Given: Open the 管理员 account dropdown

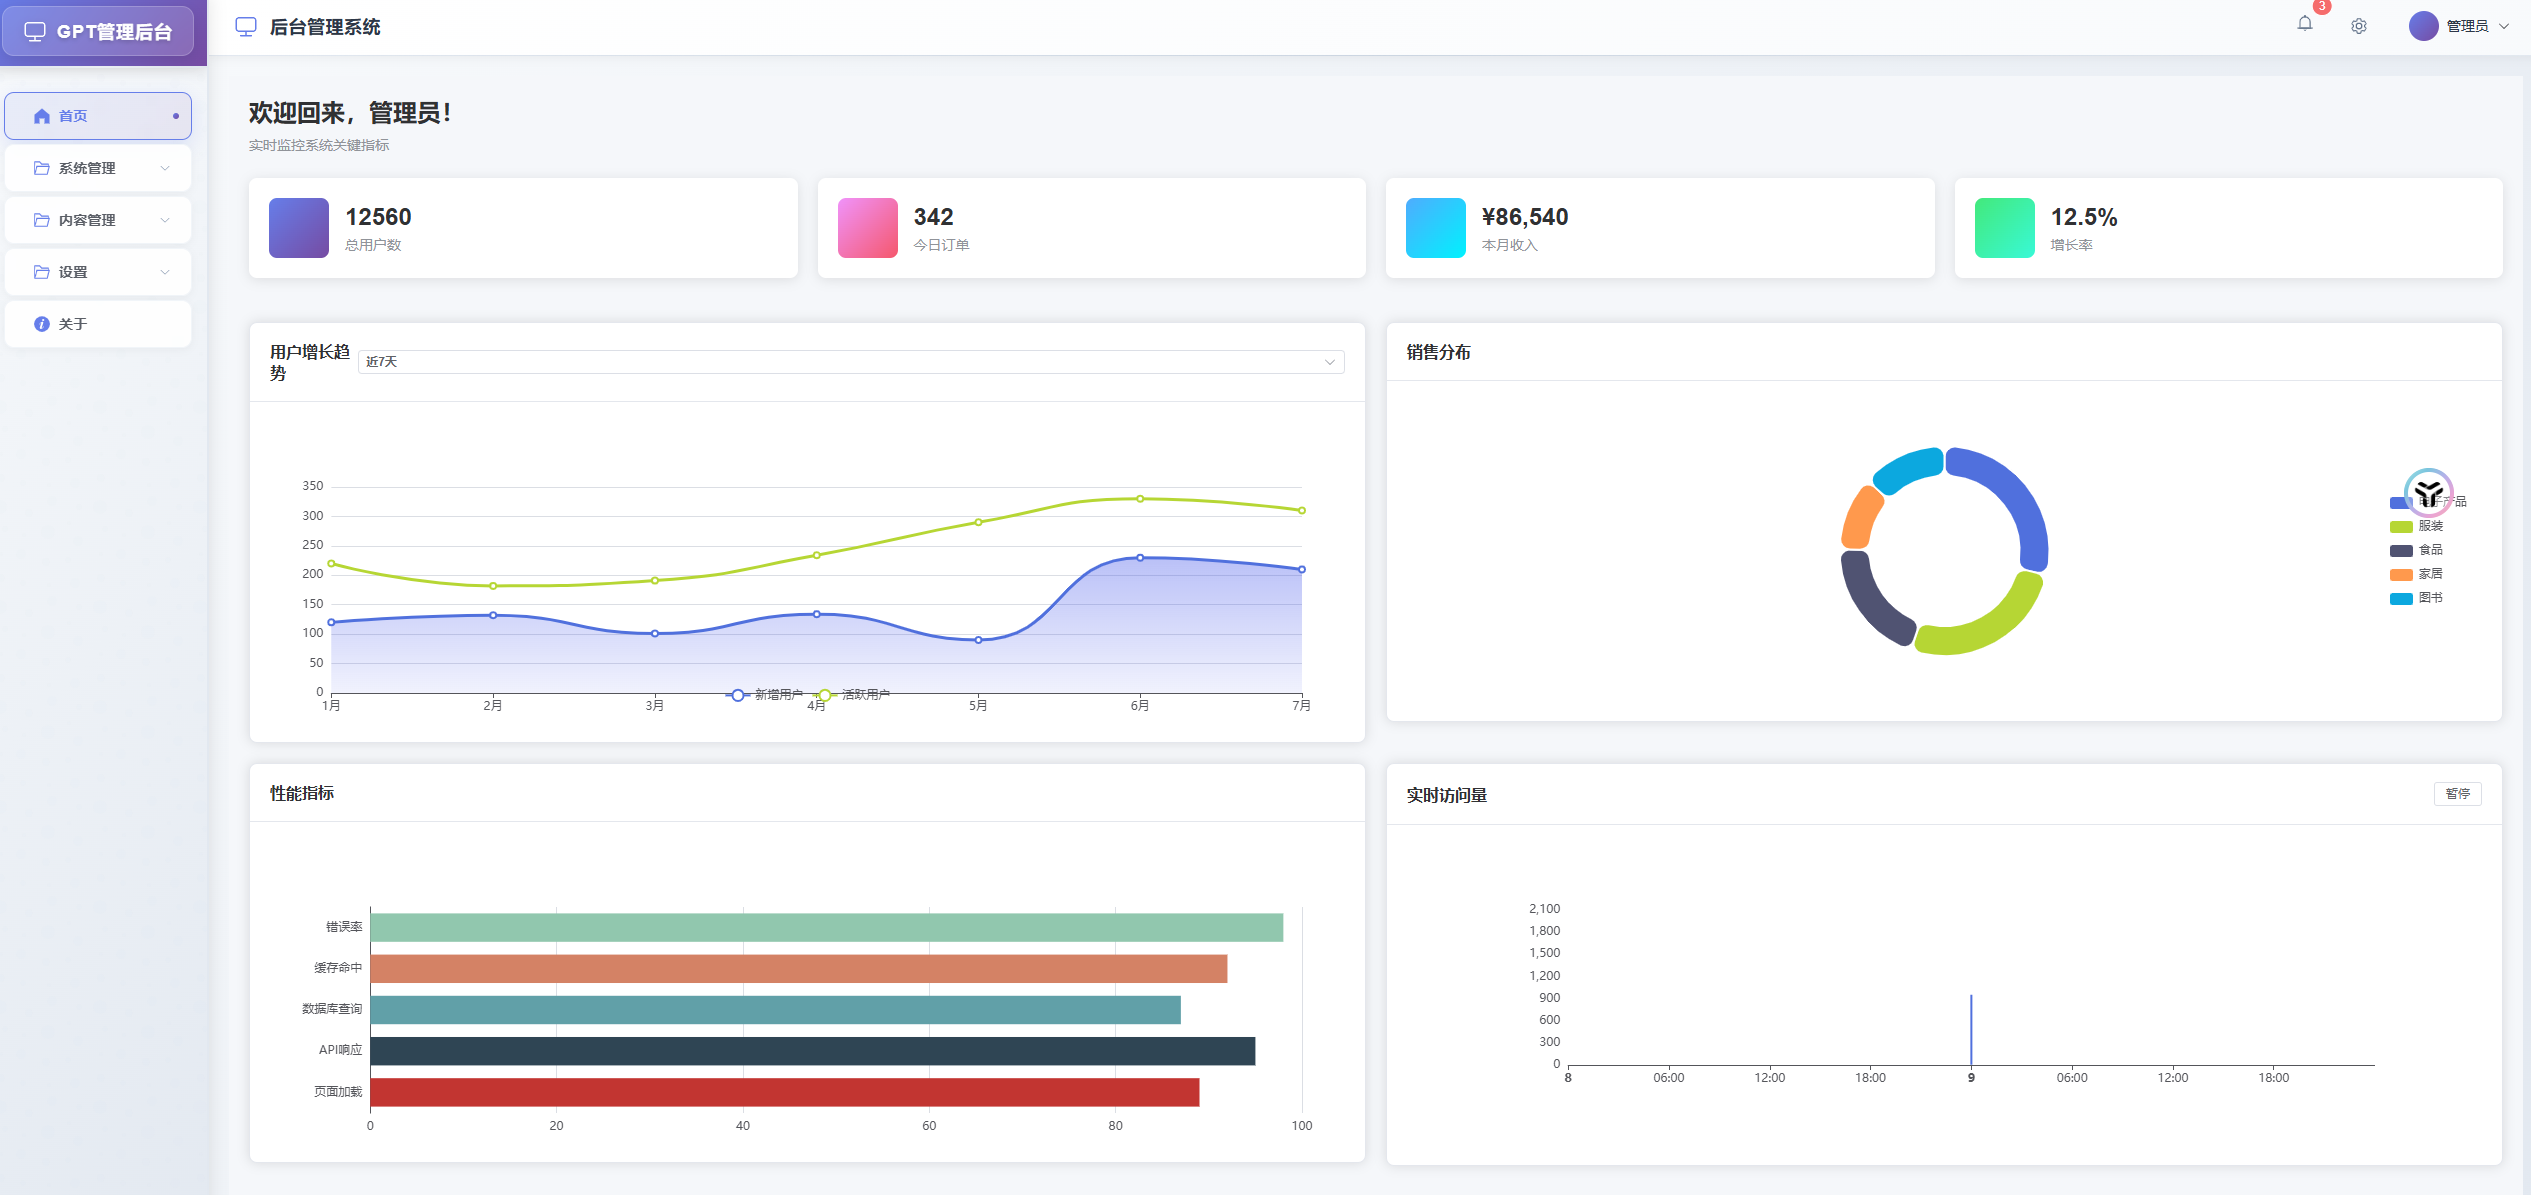Looking at the screenshot, I should [2466, 26].
